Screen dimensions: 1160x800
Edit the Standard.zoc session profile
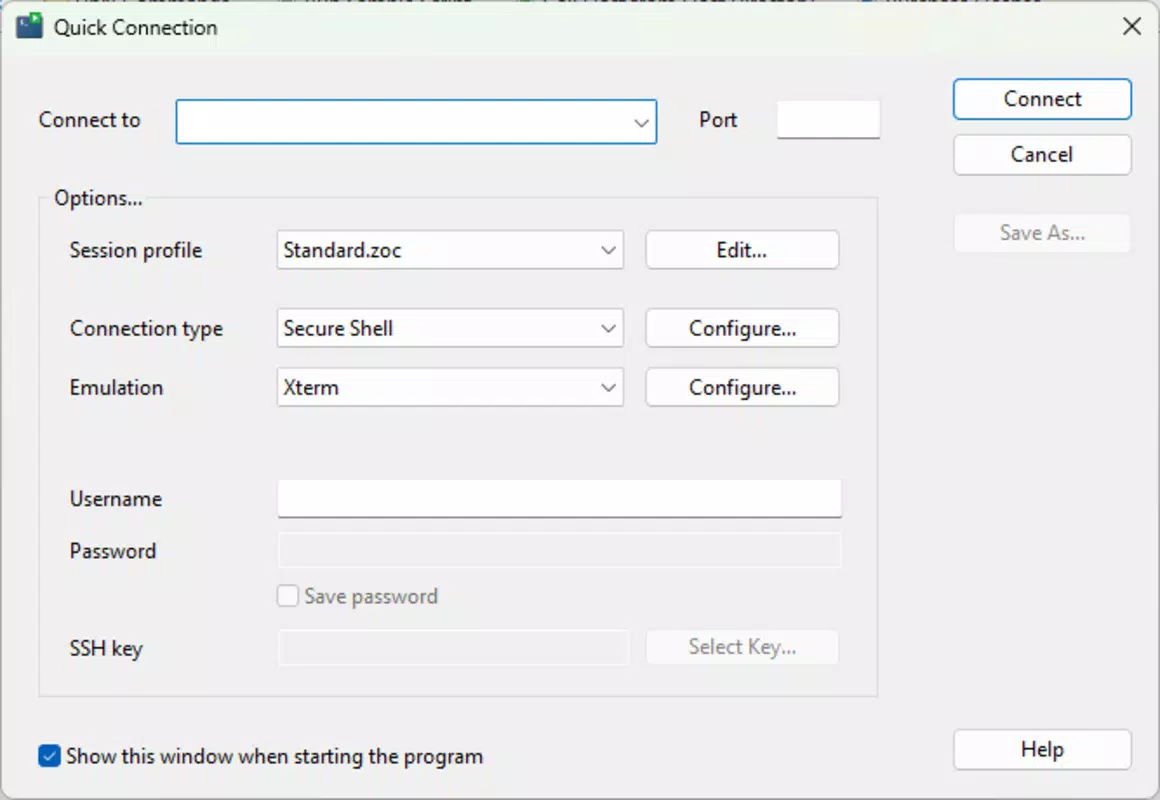pos(742,250)
